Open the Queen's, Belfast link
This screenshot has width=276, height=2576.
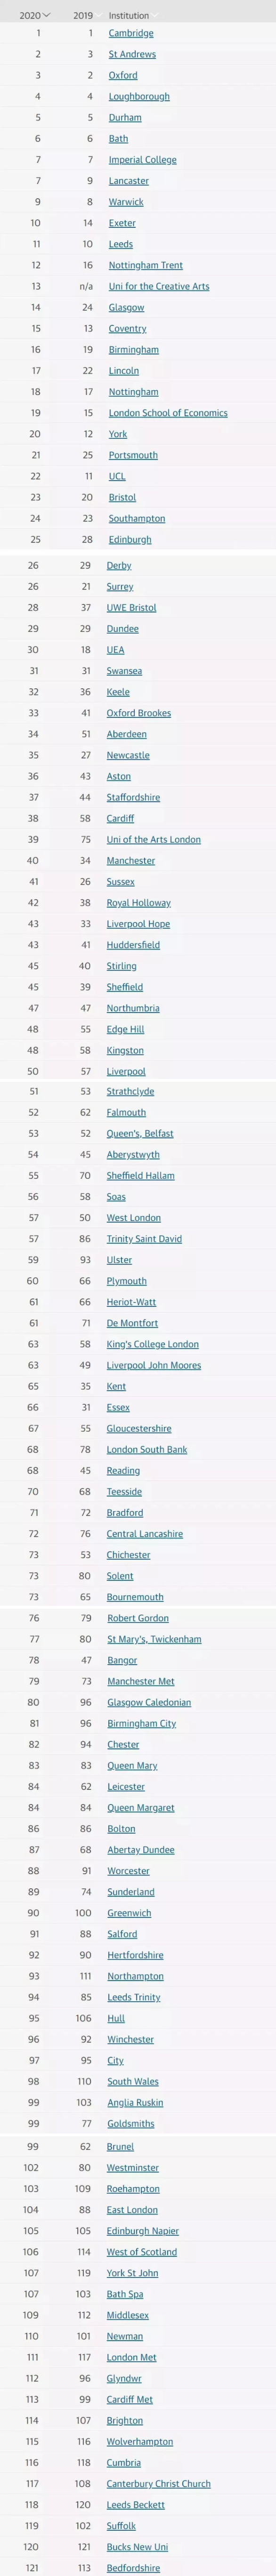click(x=140, y=1134)
